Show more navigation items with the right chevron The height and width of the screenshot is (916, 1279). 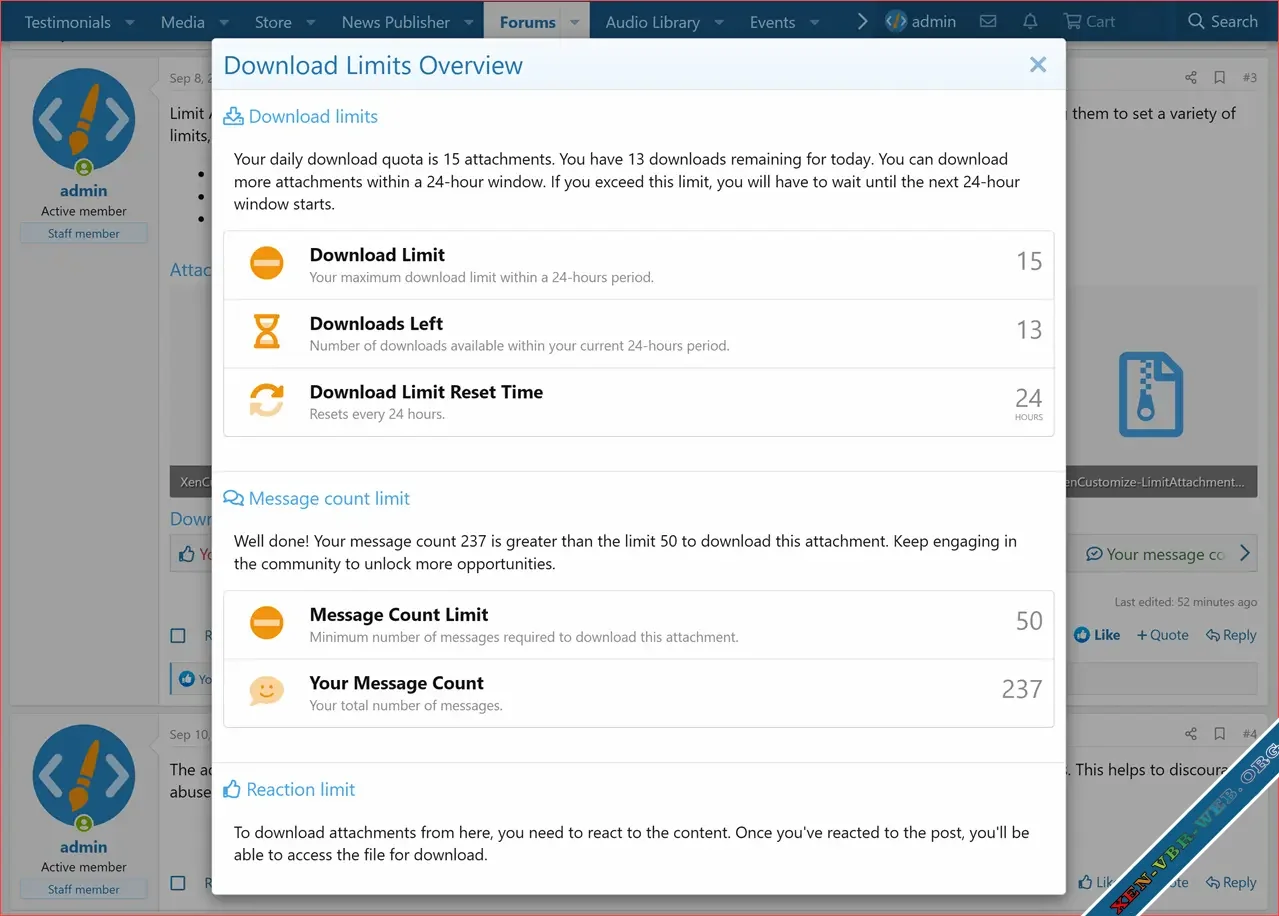point(862,21)
